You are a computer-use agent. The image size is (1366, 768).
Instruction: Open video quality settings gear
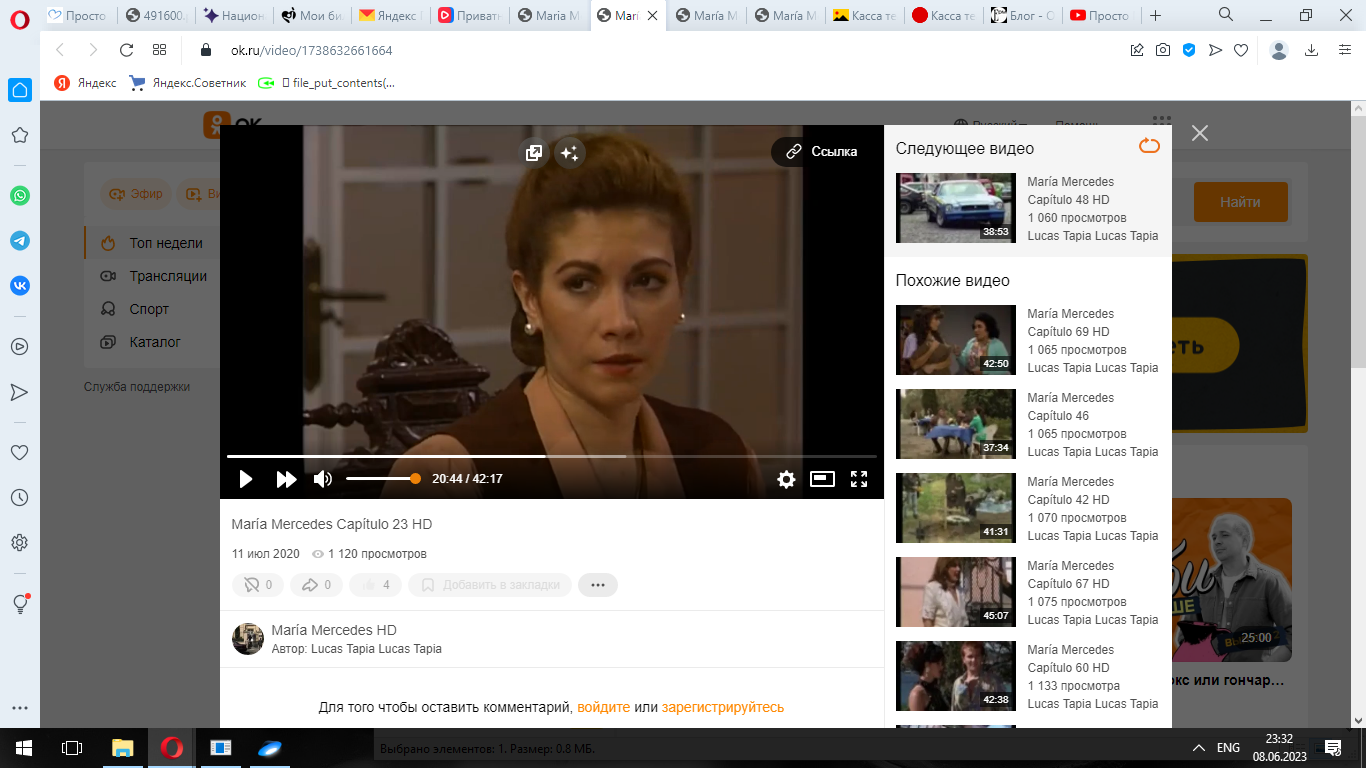point(786,479)
